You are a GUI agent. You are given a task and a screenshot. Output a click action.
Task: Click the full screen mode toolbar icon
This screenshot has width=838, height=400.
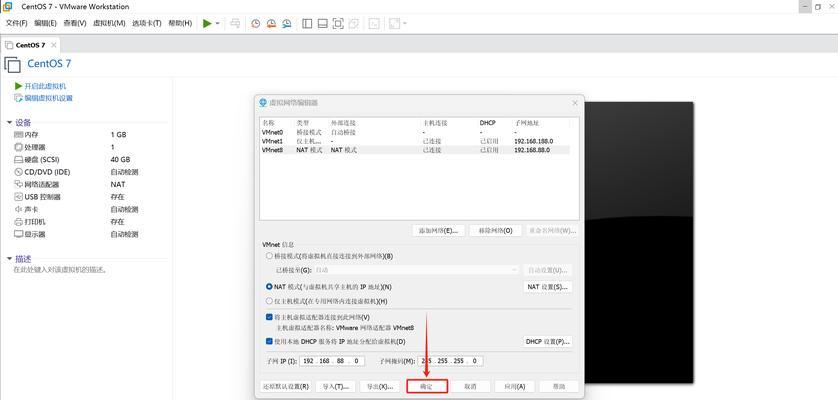pyautogui.click(x=338, y=24)
